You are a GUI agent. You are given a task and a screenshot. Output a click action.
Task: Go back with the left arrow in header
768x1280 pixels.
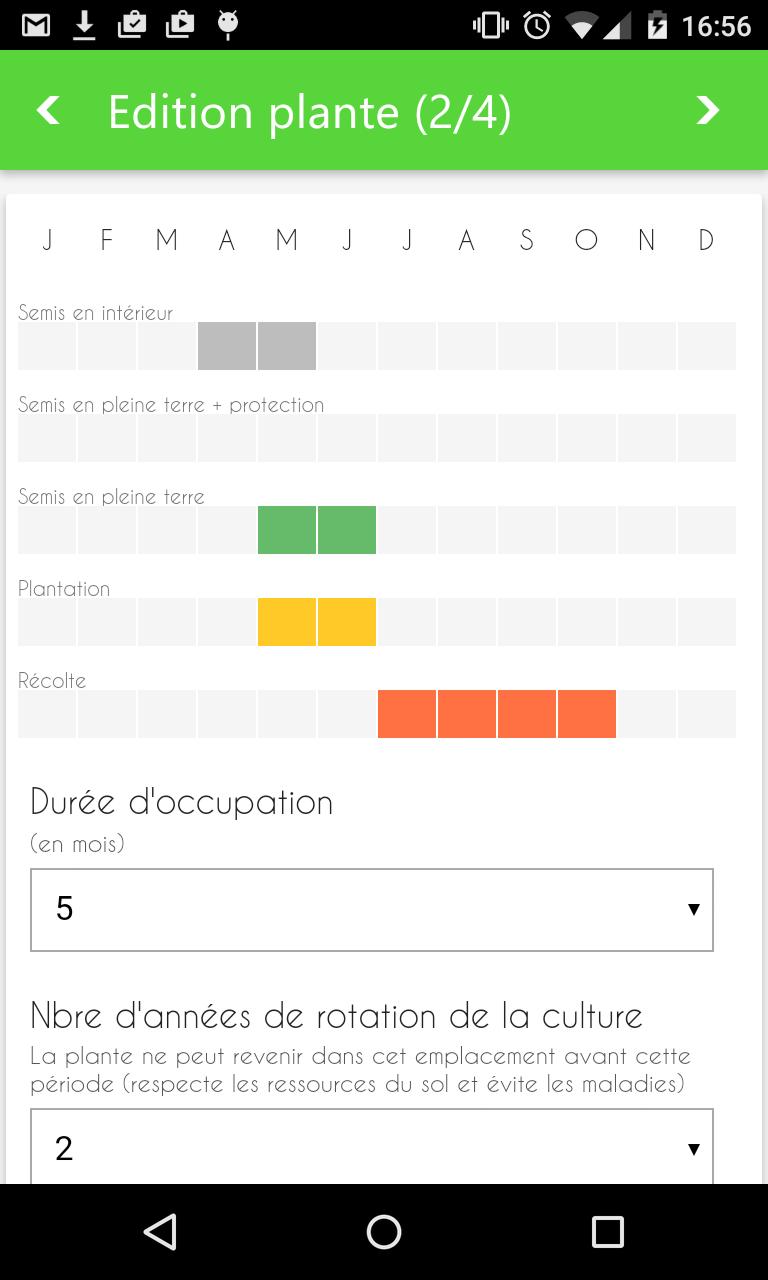[x=48, y=110]
